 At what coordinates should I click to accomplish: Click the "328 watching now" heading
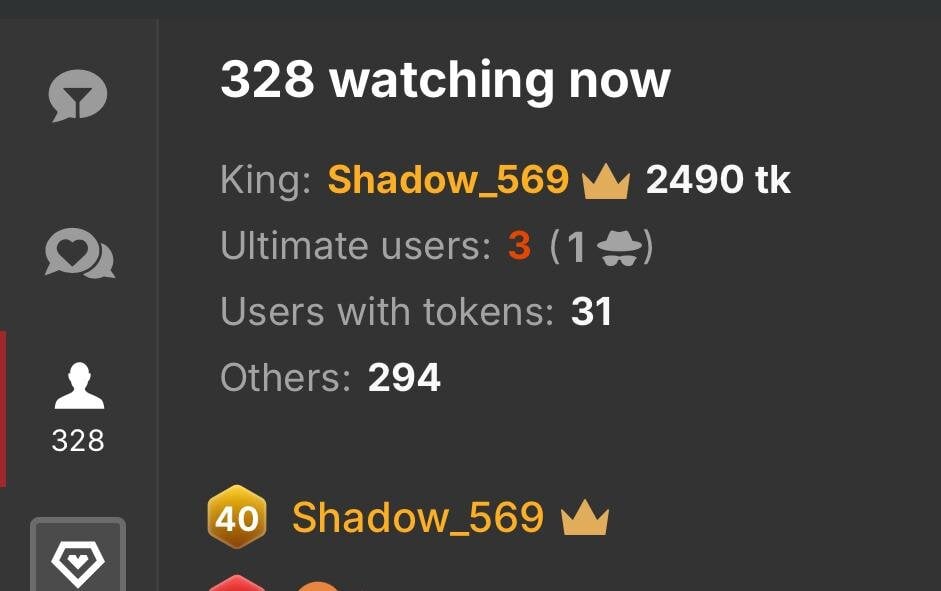click(x=445, y=80)
